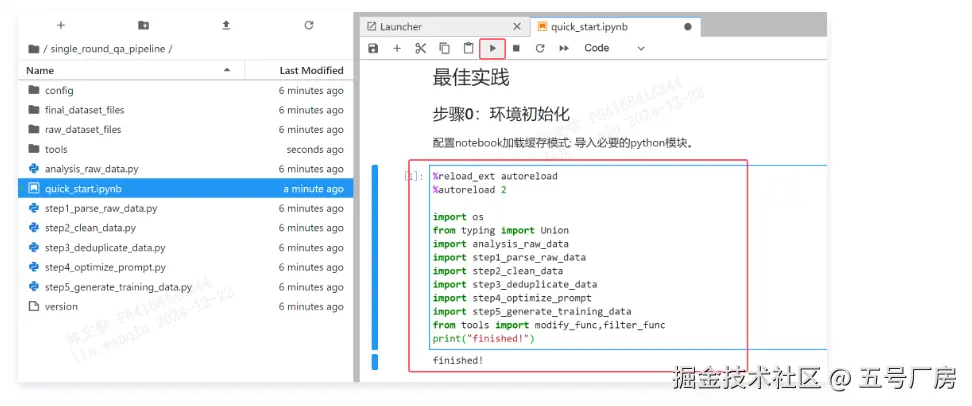Open the final_dataset_files folder
The image size is (972, 406).
click(x=186, y=110)
